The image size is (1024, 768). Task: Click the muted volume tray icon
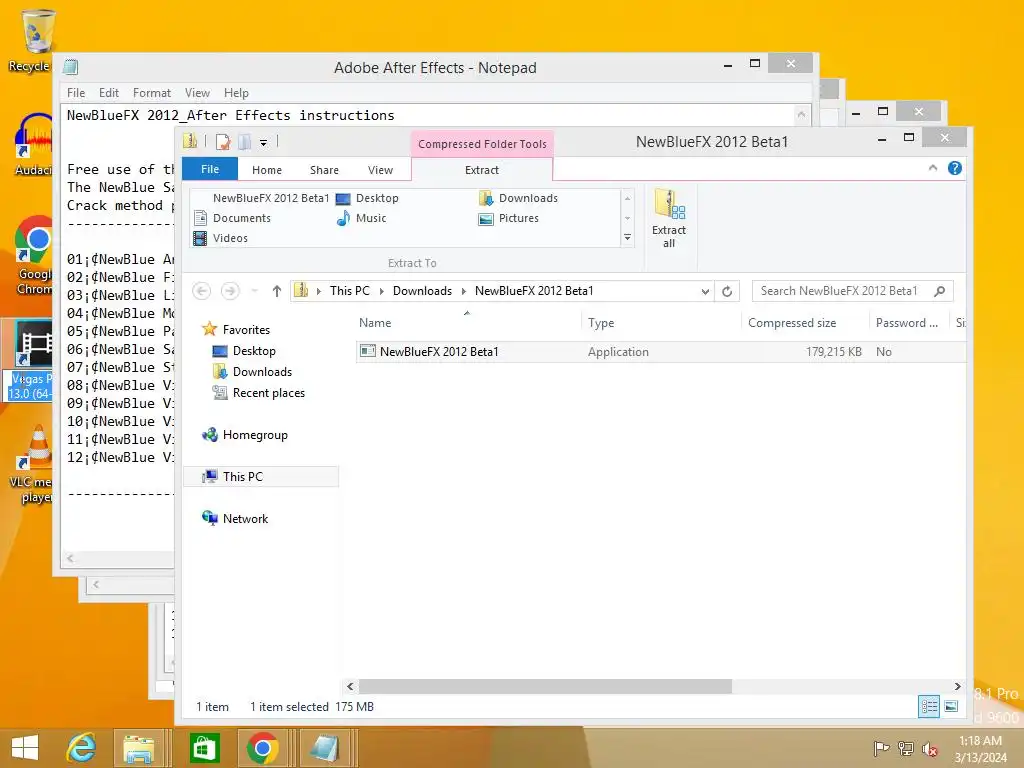pos(929,749)
